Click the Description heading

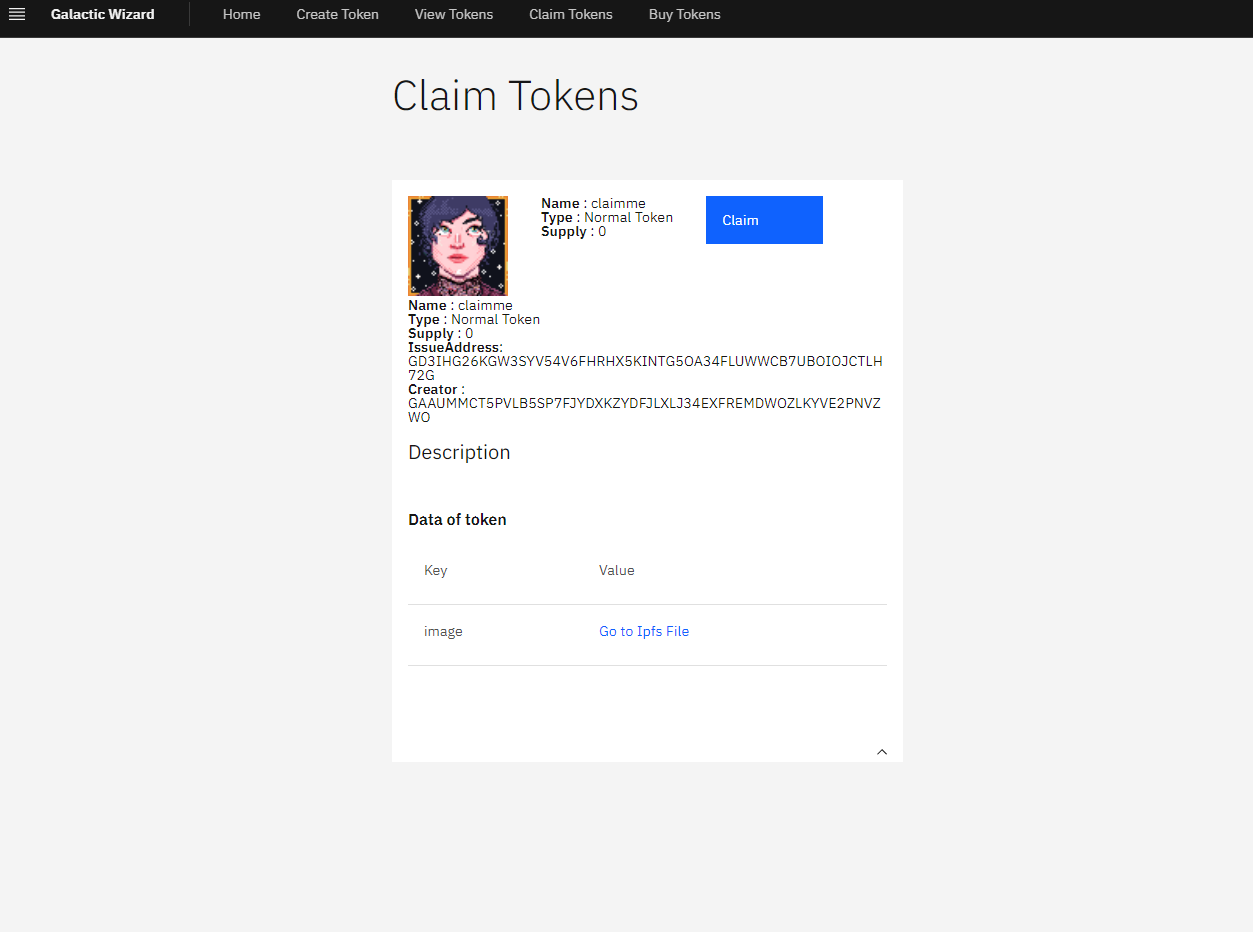(459, 452)
